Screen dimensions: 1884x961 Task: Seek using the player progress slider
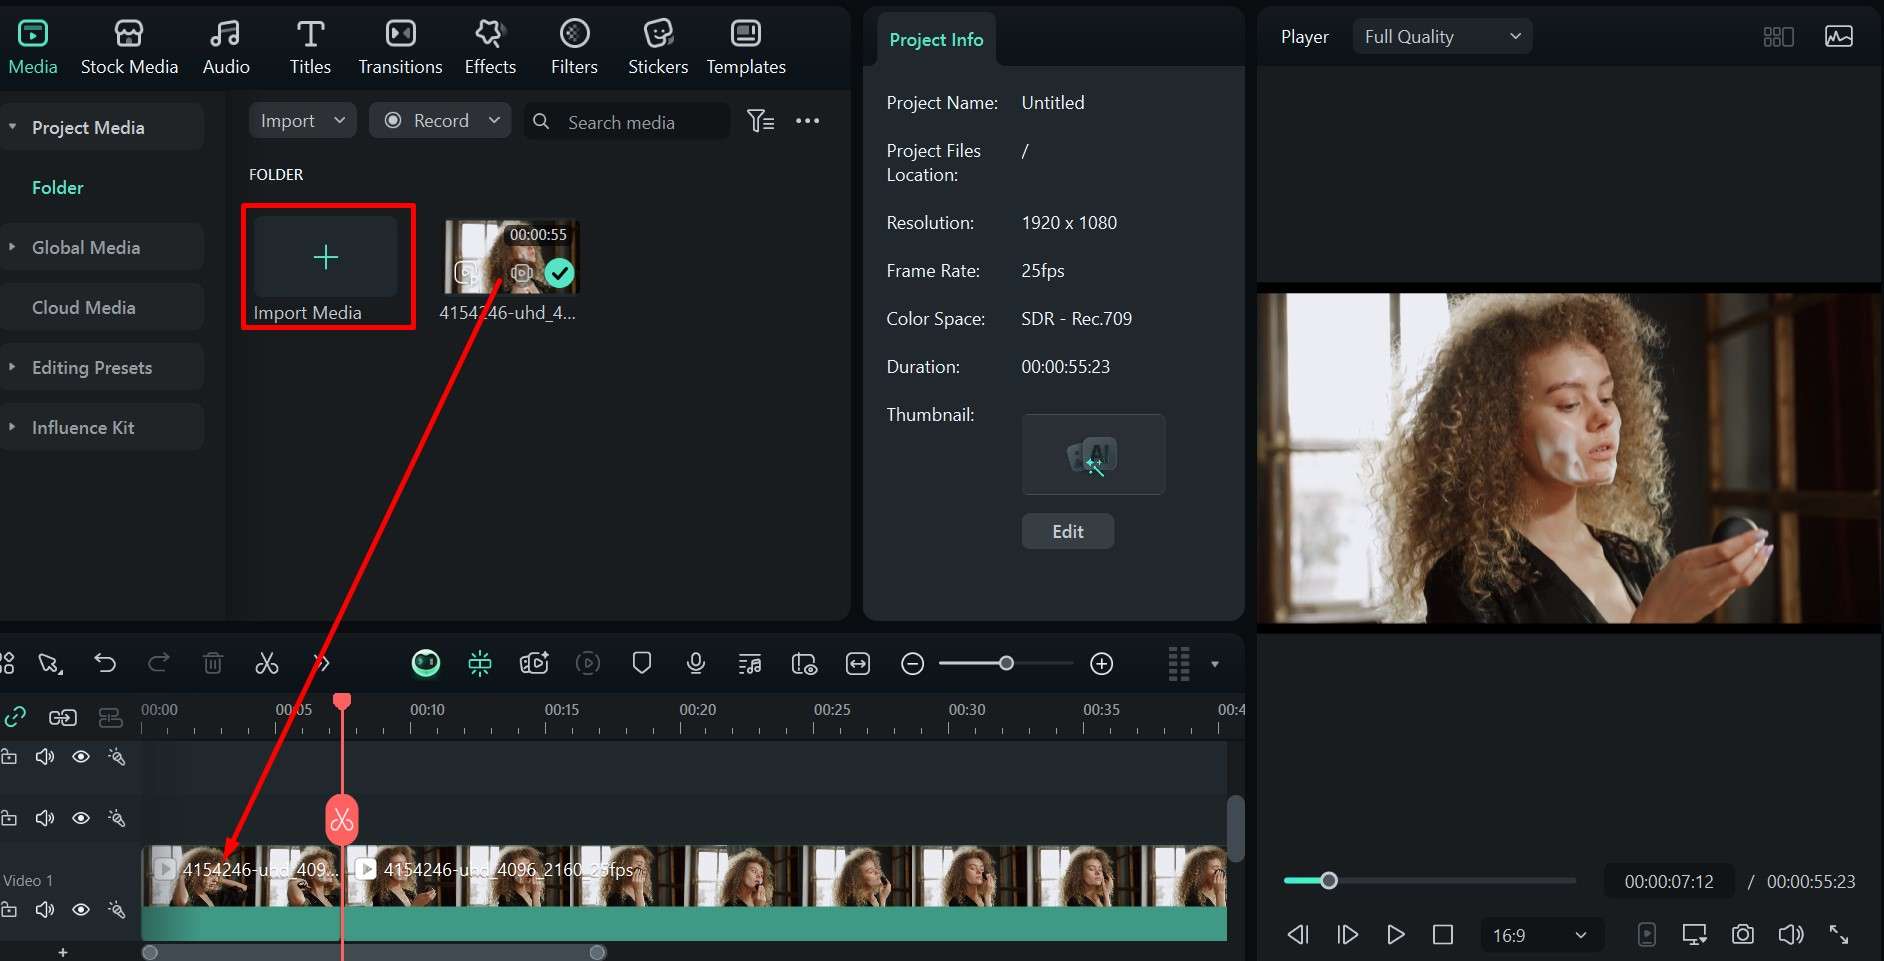[x=1430, y=881]
